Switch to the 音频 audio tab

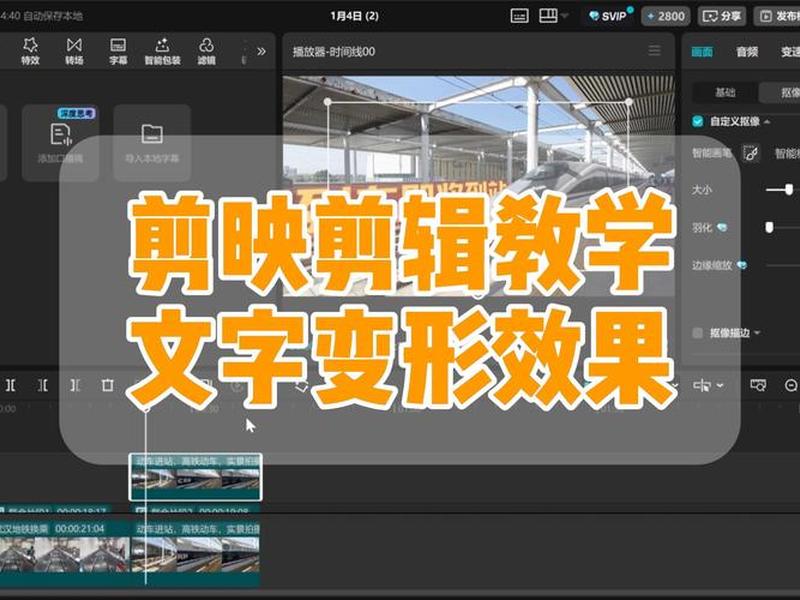[x=747, y=52]
